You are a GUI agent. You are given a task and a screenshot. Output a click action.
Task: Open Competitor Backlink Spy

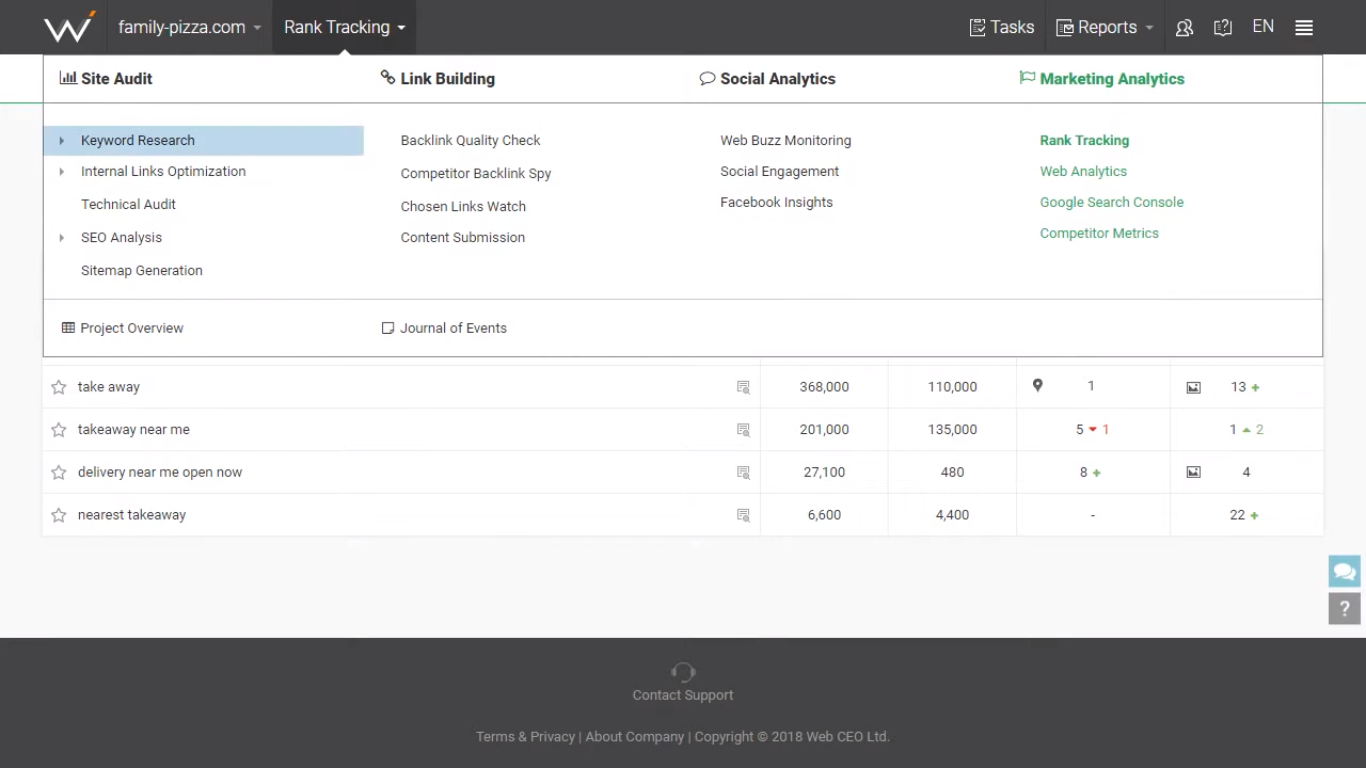(476, 174)
